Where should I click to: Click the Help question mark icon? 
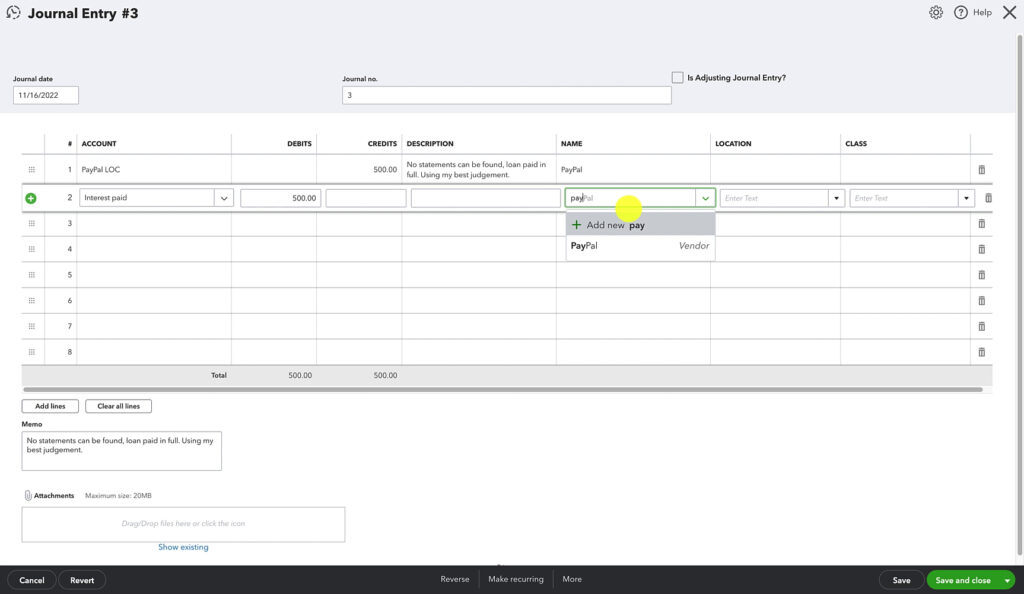(960, 12)
